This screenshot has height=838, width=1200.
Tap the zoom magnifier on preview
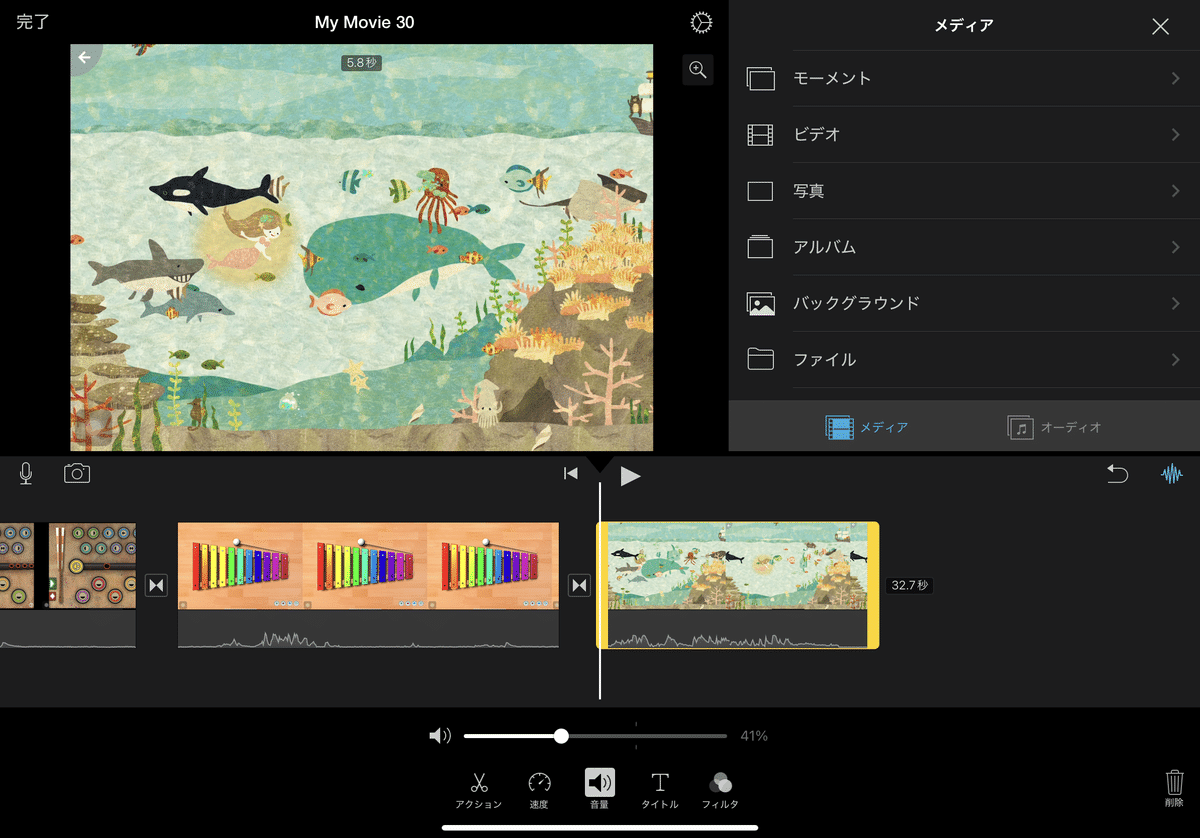[698, 70]
